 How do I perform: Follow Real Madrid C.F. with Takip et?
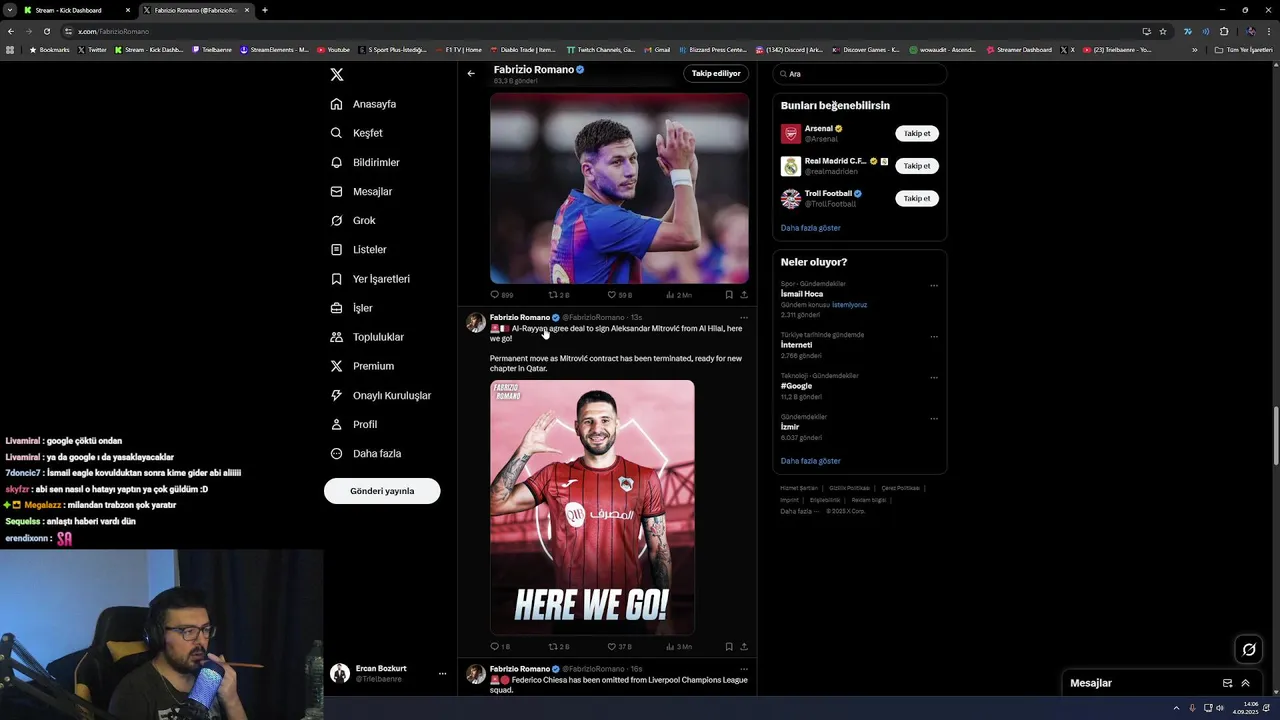click(x=917, y=166)
